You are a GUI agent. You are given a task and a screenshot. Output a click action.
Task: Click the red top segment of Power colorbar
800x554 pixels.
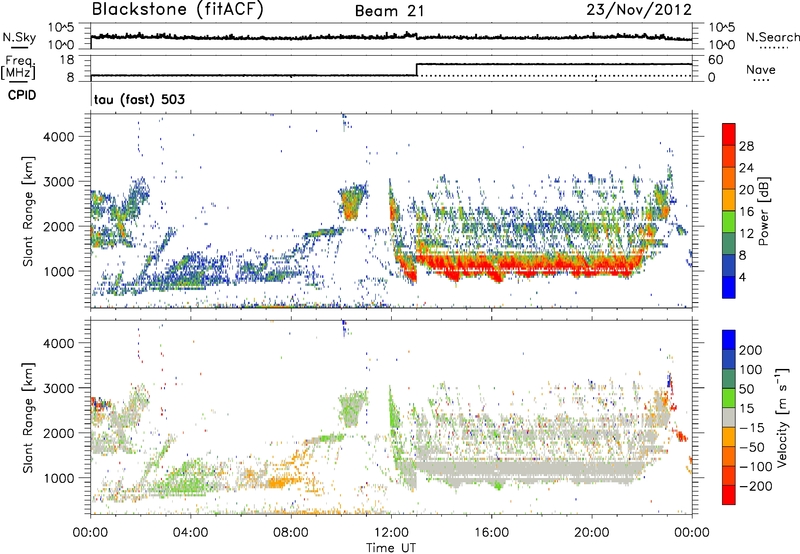[x=729, y=134]
